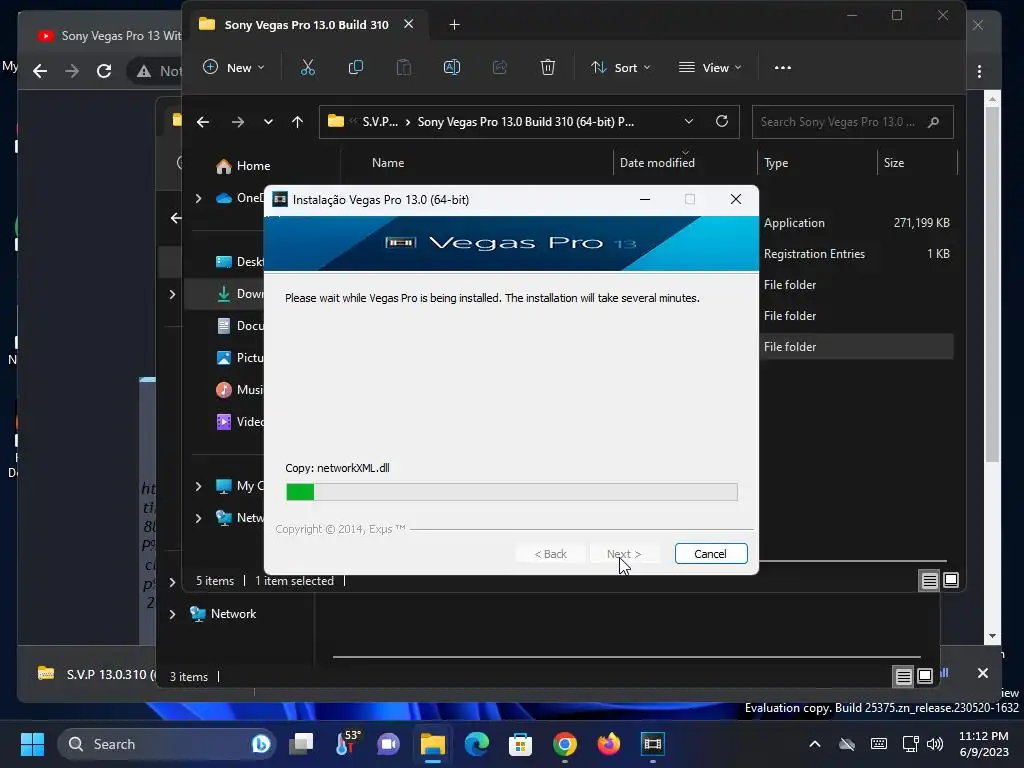1024x768 pixels.
Task: Open Pictures in the Explorer sidebar
Action: 240,358
